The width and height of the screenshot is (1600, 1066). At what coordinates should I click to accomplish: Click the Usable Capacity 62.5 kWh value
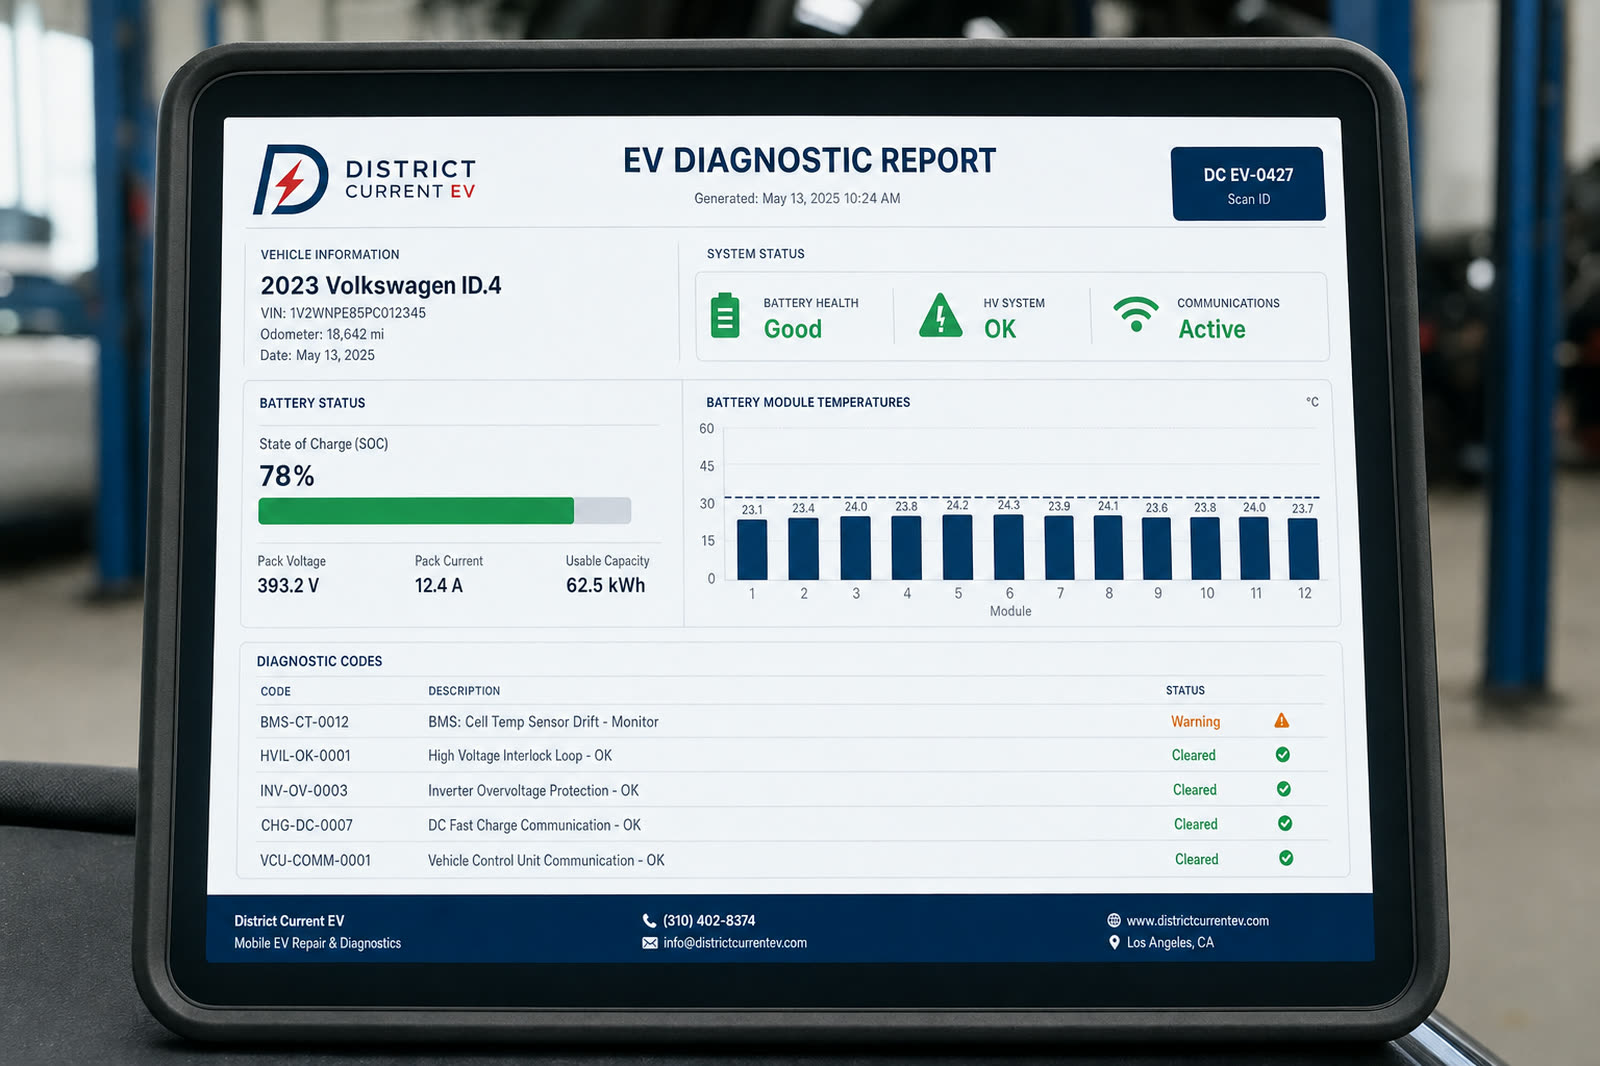pos(606,586)
